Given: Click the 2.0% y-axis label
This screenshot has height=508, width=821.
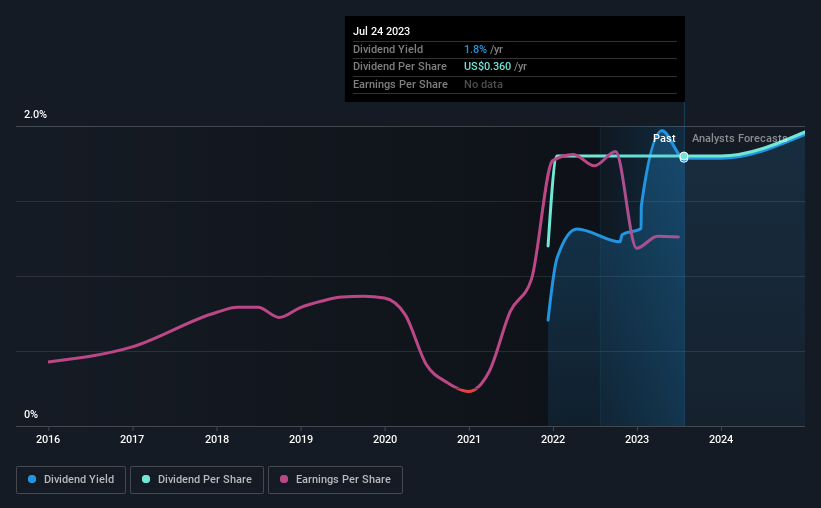Looking at the screenshot, I should click(x=36, y=115).
